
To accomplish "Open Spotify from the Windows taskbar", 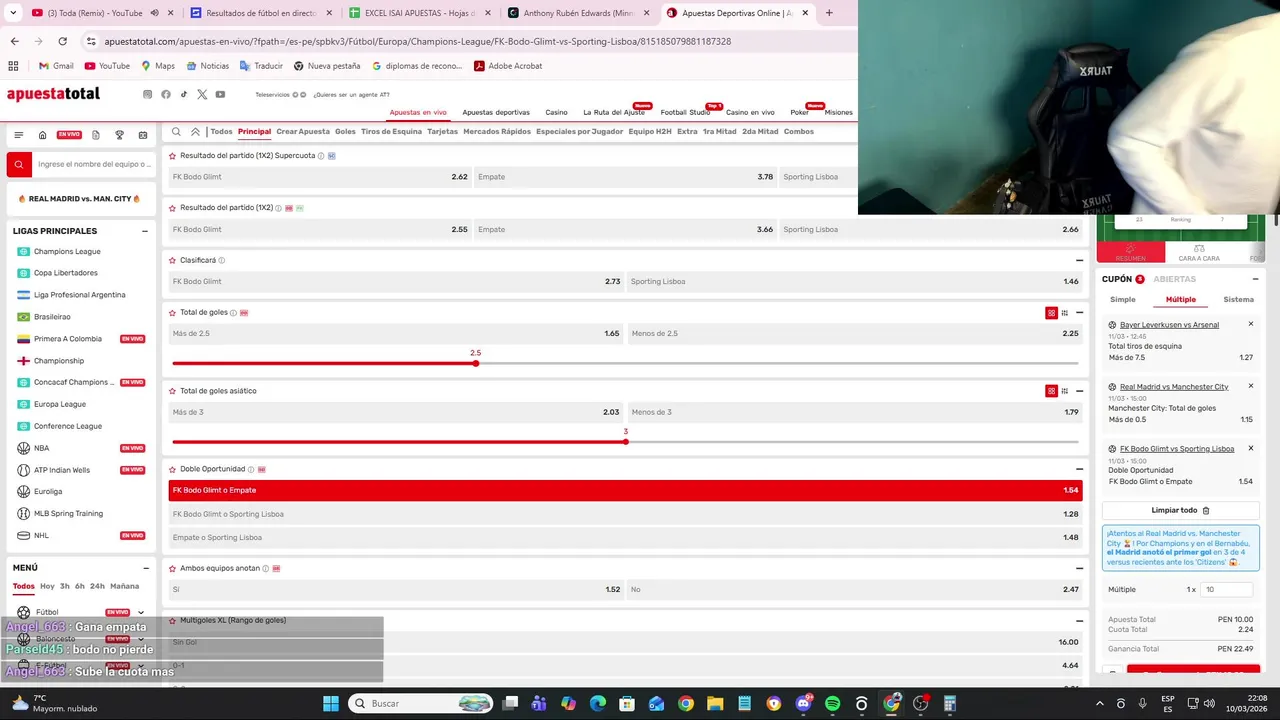I will point(833,703).
